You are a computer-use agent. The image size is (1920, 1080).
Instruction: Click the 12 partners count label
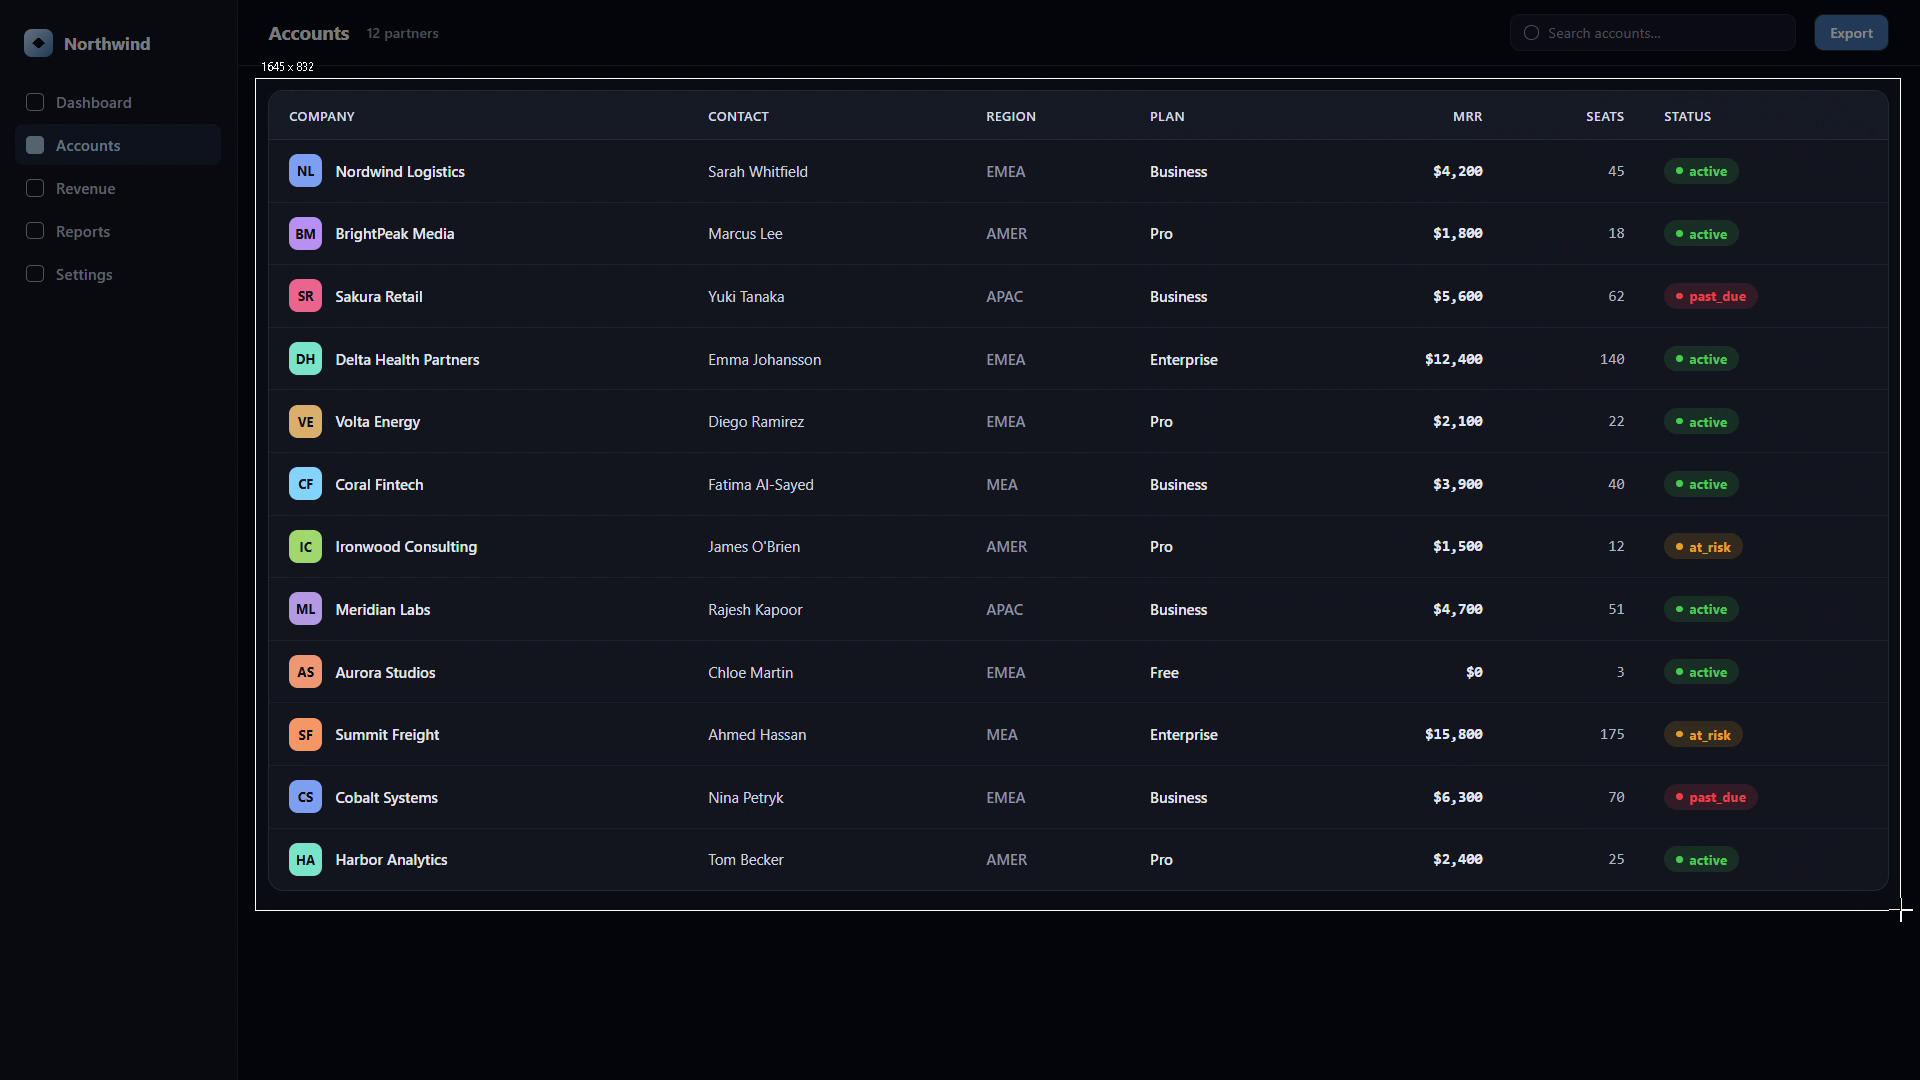pos(402,33)
